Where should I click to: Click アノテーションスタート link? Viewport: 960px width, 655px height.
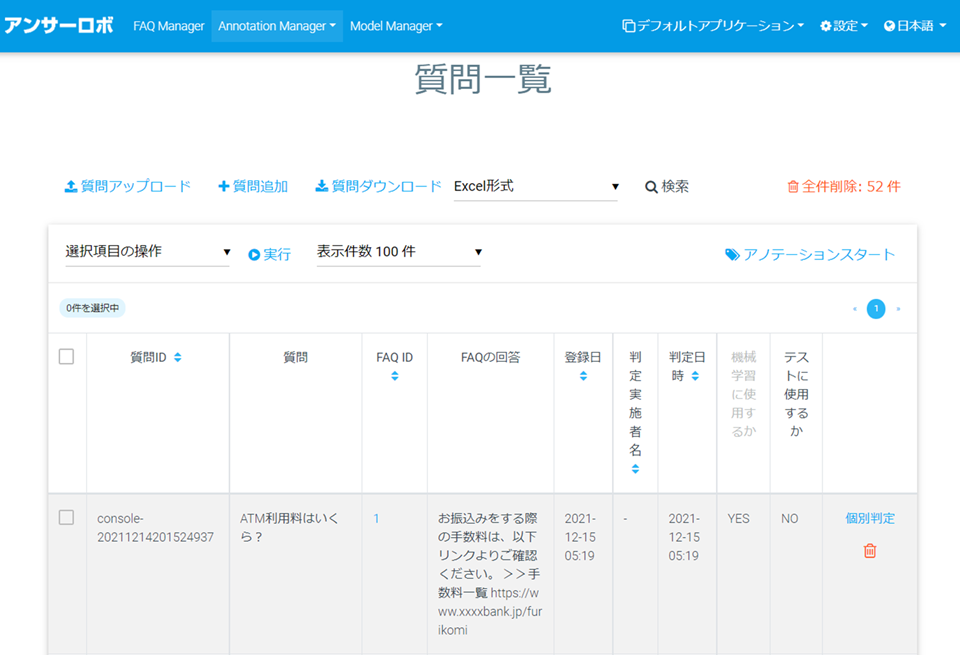pyautogui.click(x=810, y=255)
